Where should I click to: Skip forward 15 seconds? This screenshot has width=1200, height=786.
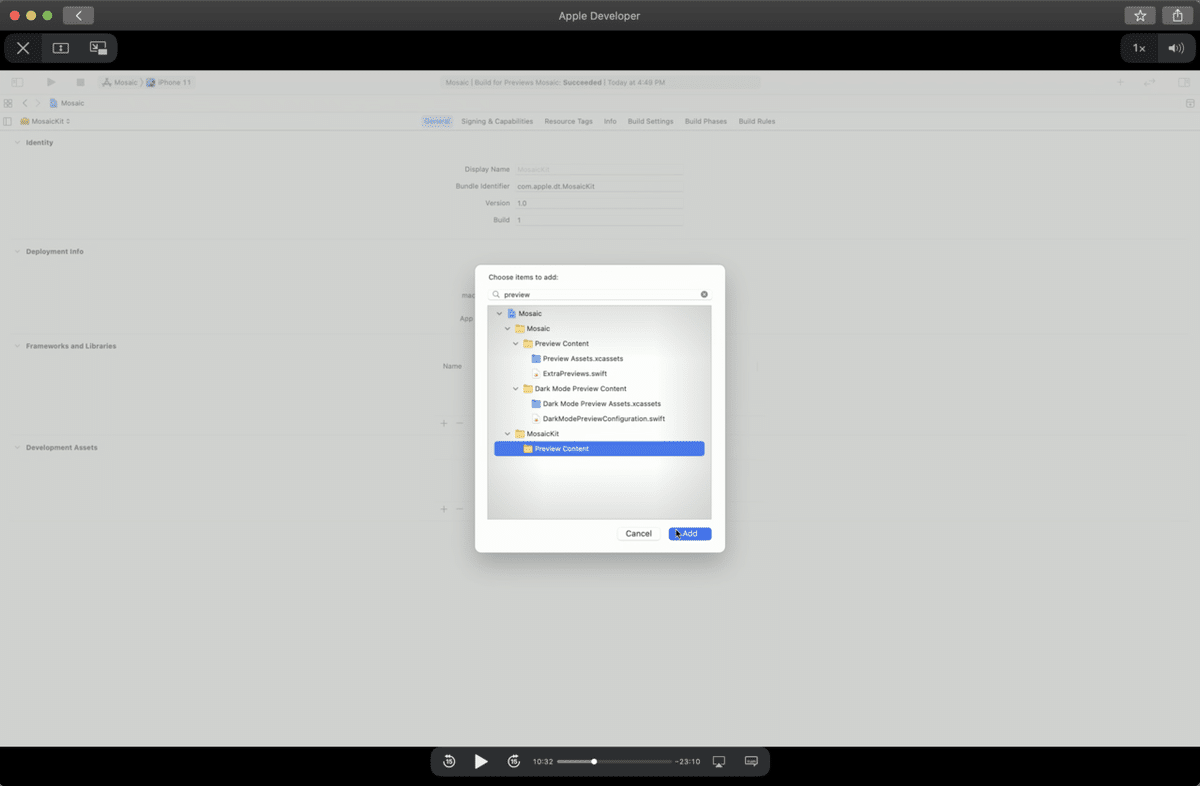pos(514,762)
